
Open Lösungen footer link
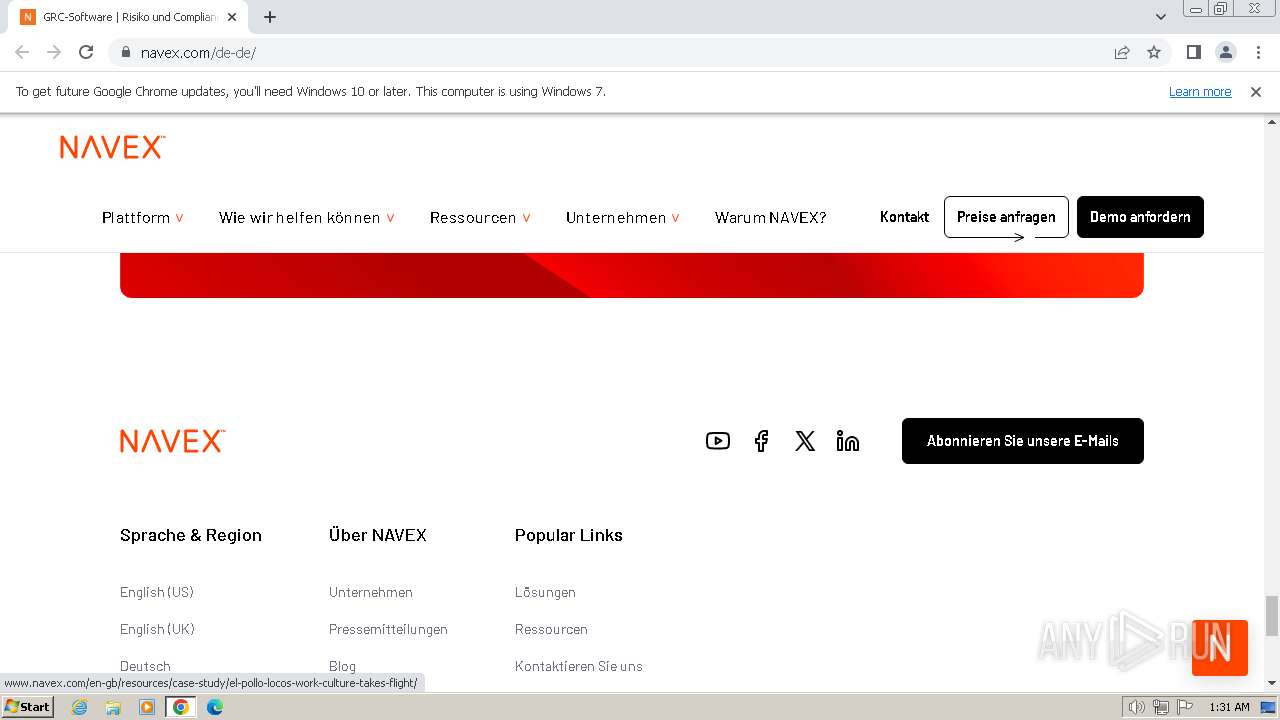click(x=545, y=592)
